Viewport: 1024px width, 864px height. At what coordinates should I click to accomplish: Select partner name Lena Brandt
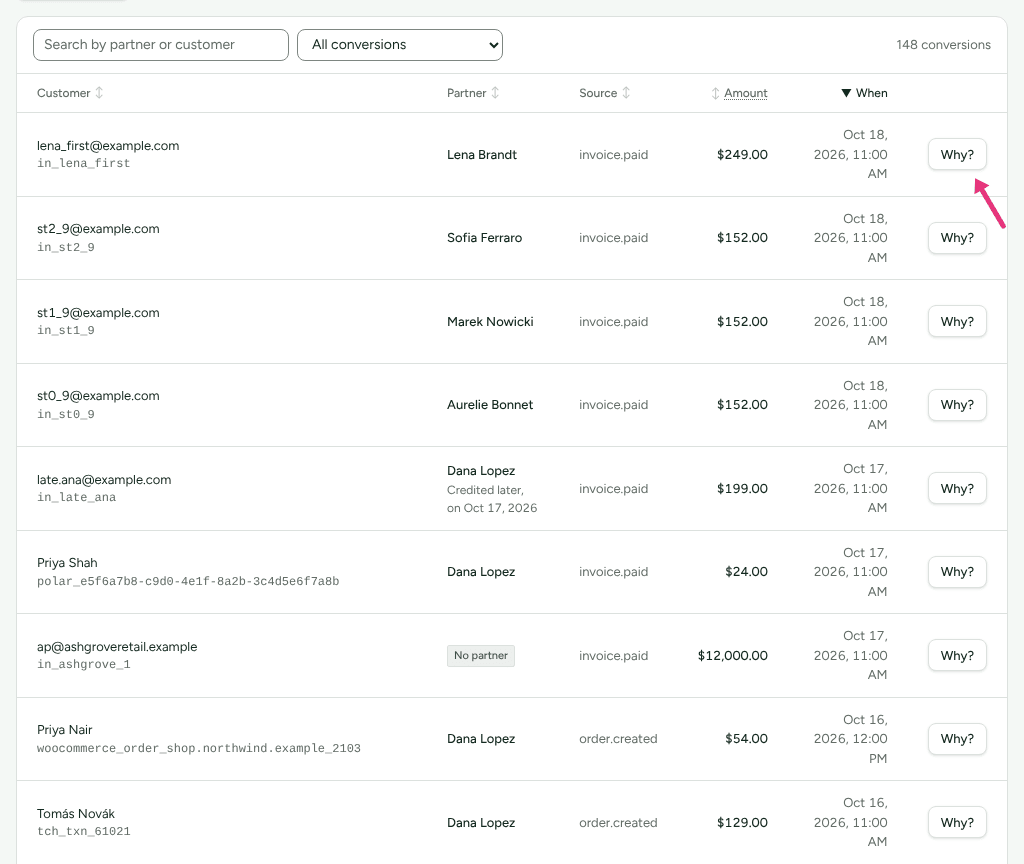pos(482,155)
